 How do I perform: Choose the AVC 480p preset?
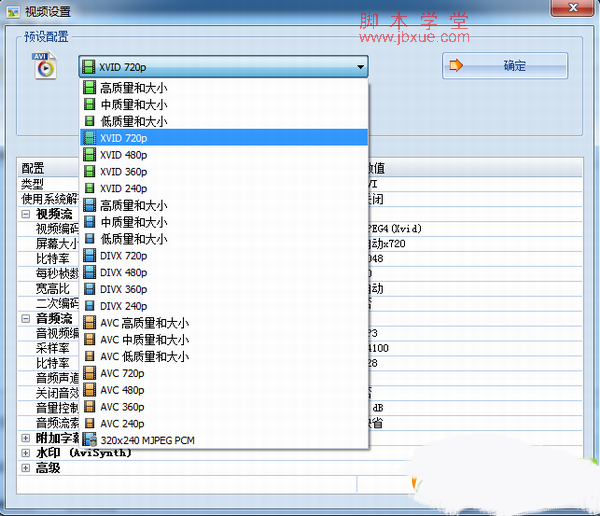(x=224, y=390)
